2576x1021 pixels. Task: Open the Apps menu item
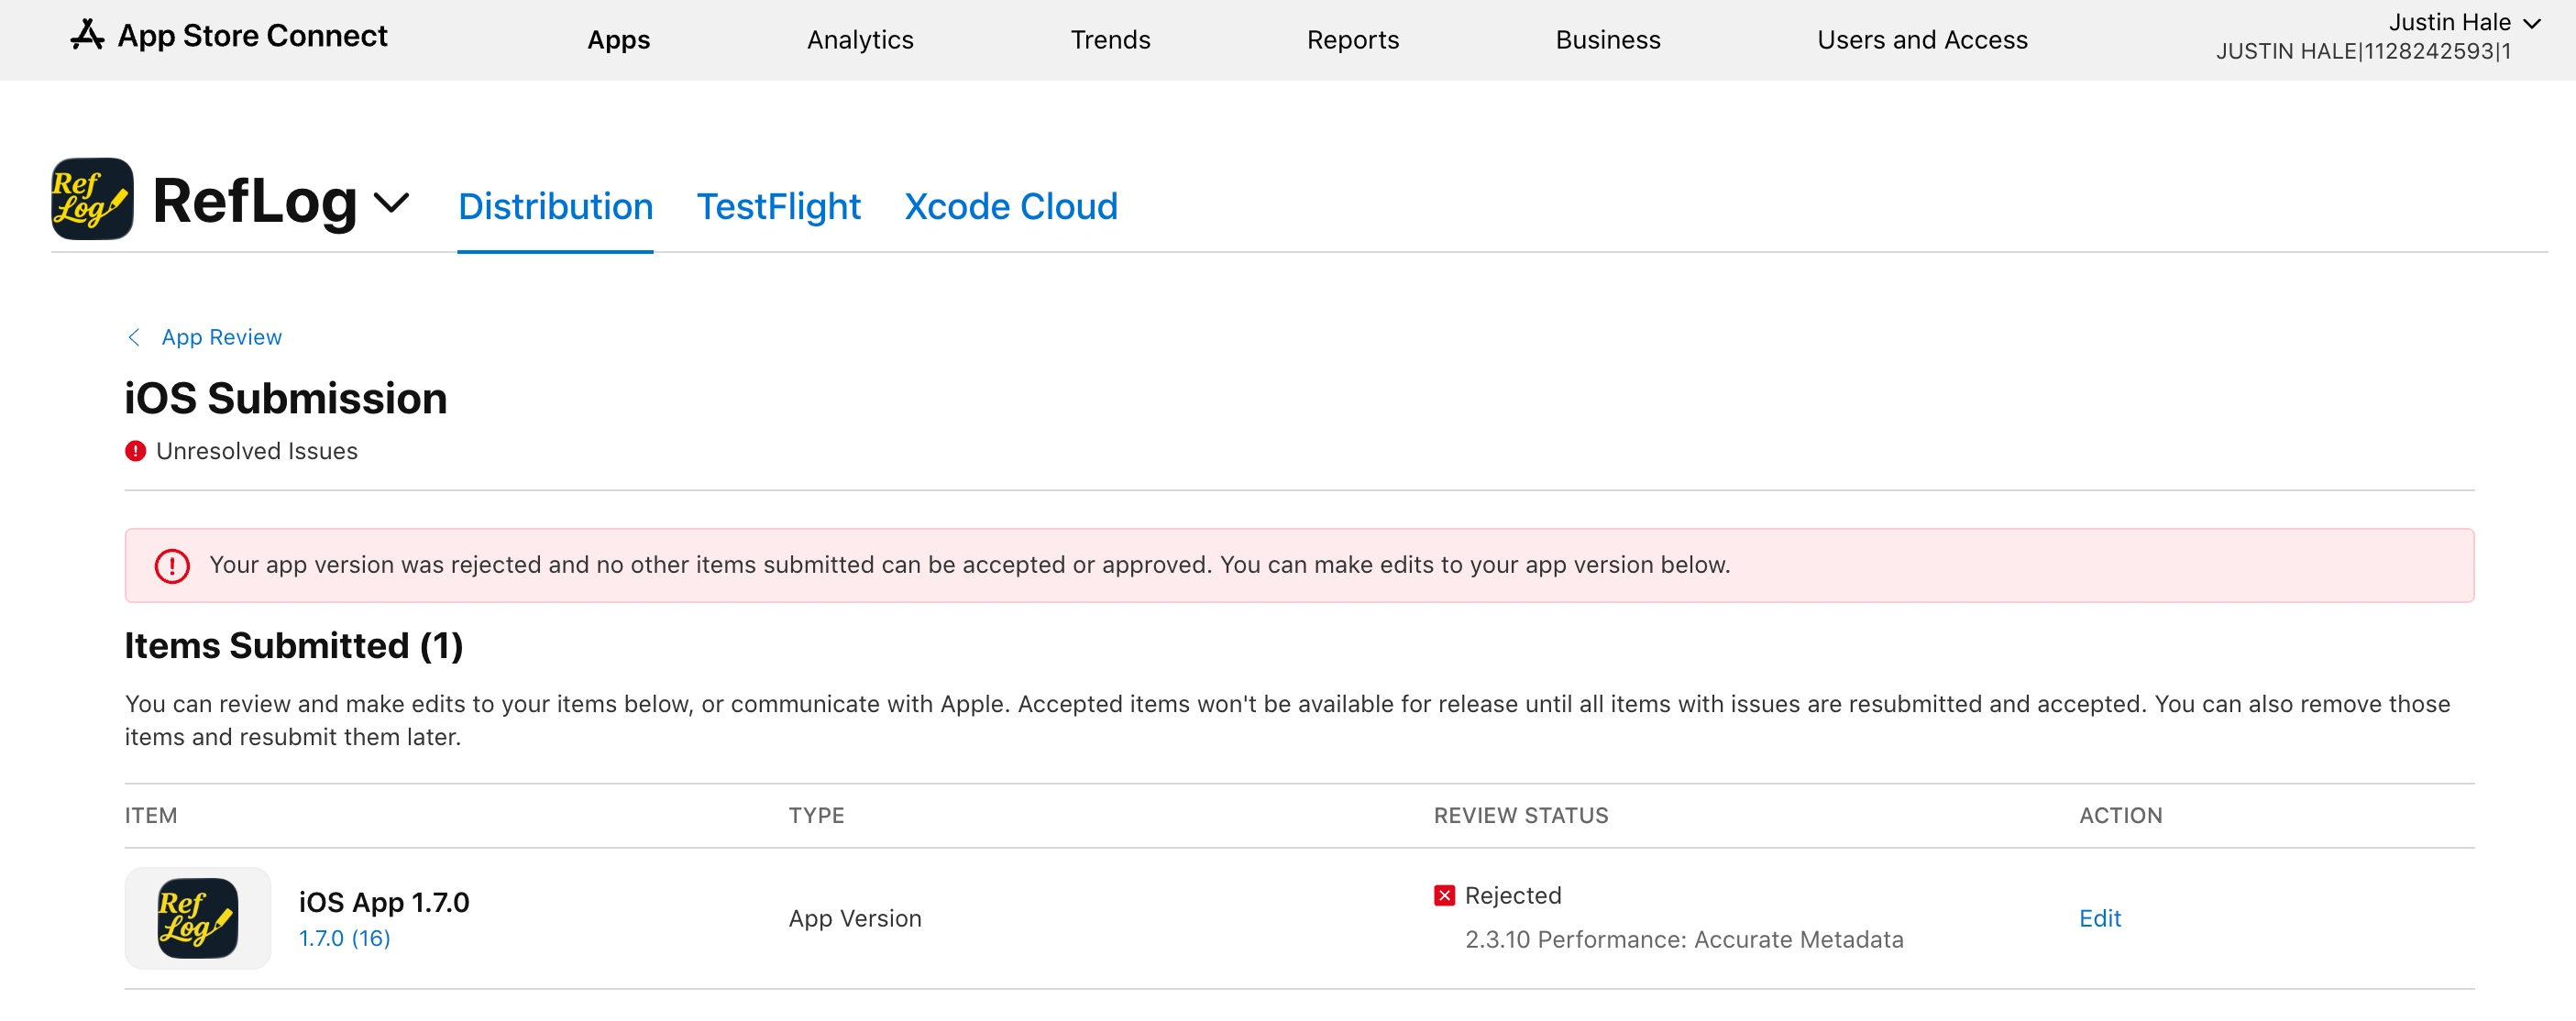618,40
